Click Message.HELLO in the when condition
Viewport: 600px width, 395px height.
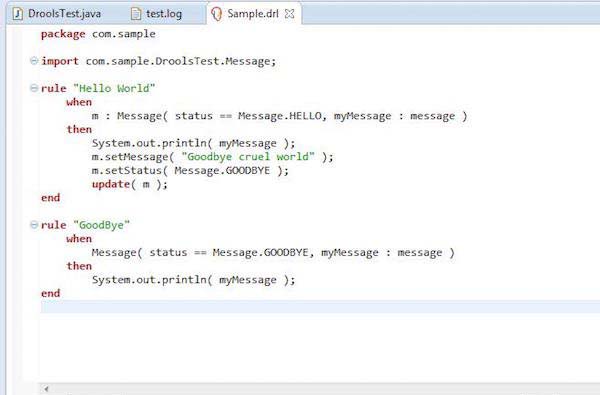(x=280, y=116)
